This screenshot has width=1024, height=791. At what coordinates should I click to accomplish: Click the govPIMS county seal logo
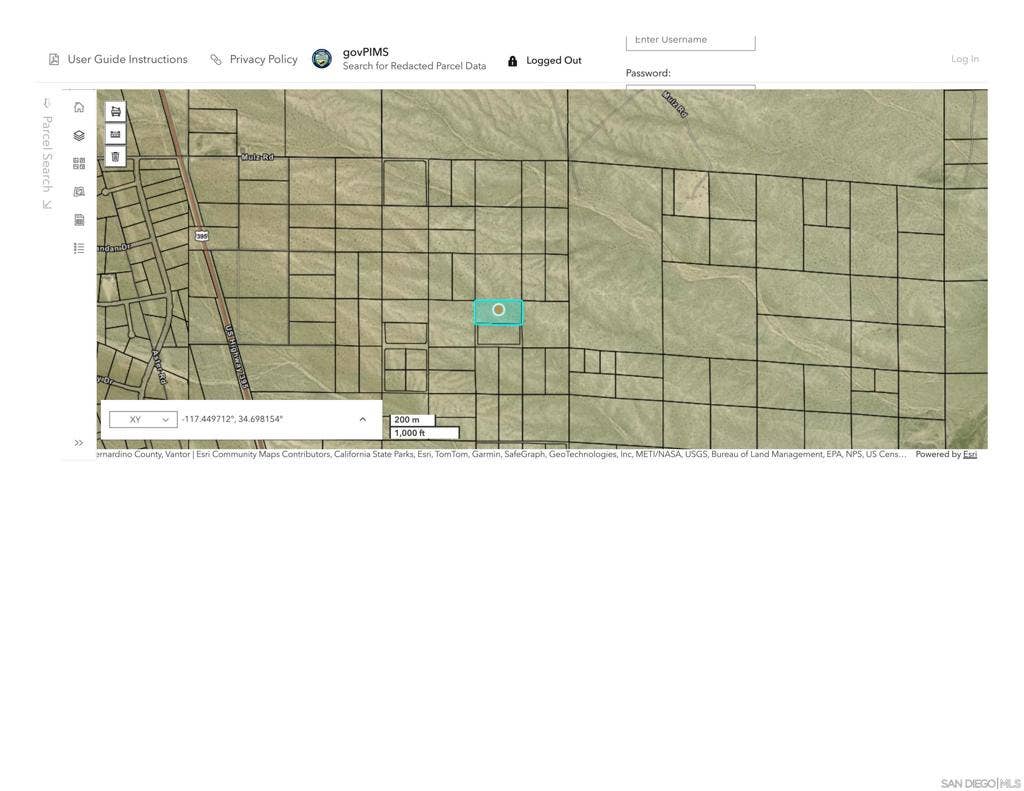pyautogui.click(x=322, y=59)
